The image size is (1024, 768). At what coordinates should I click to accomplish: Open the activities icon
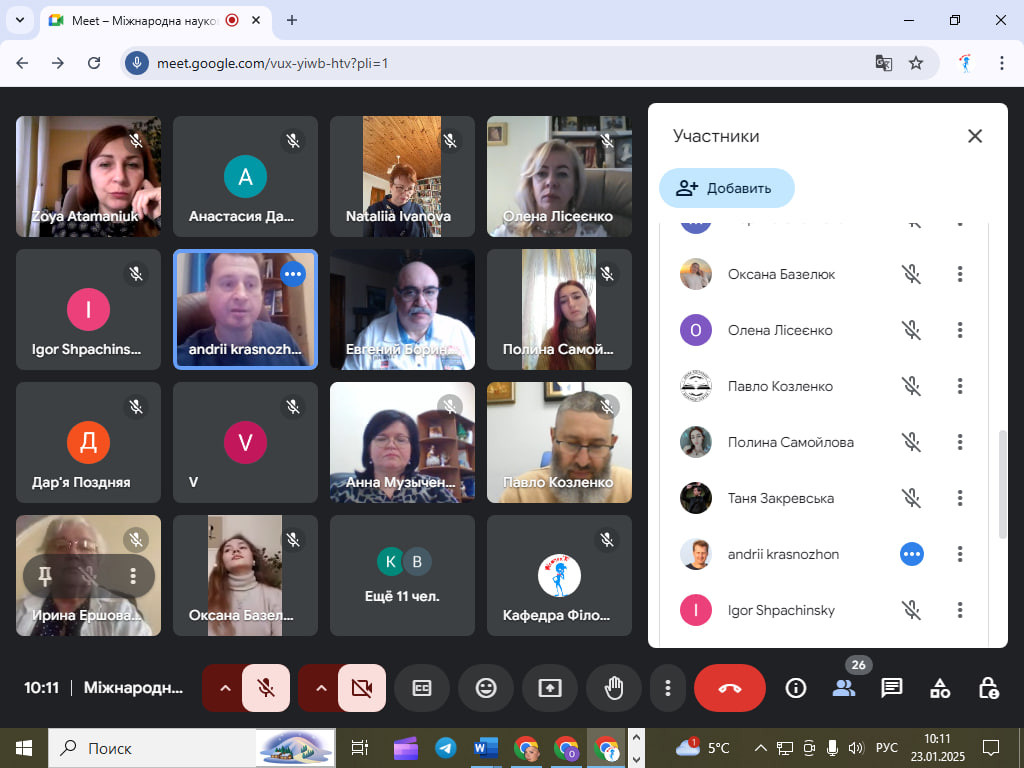click(x=940, y=688)
